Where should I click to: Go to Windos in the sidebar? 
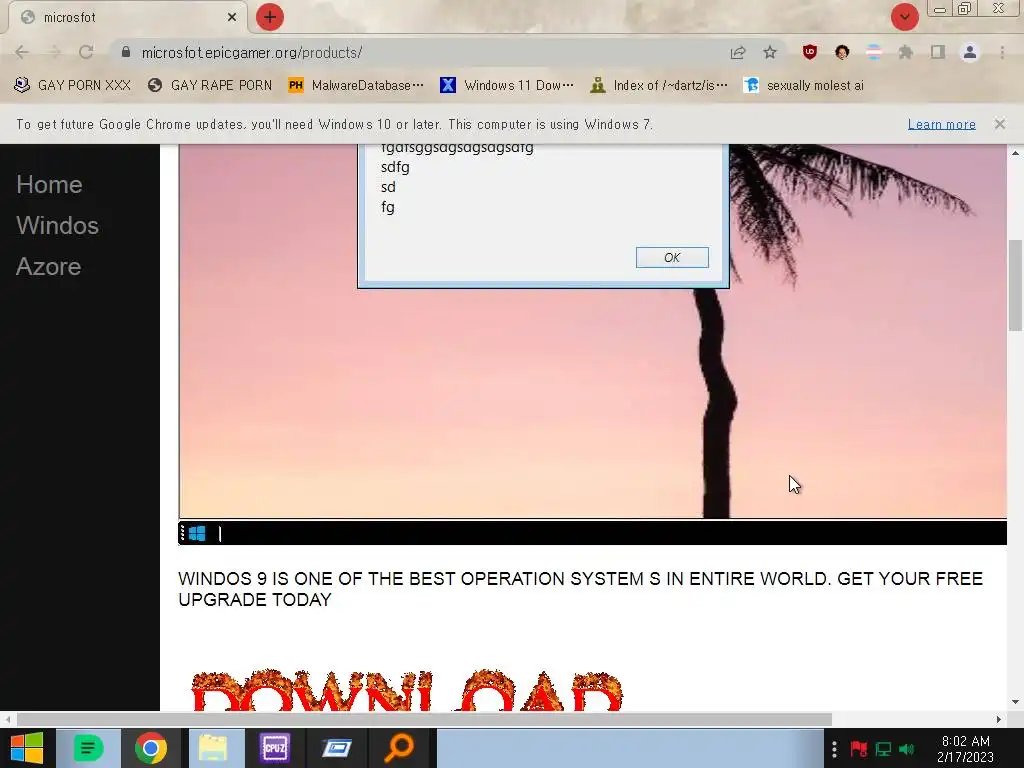(57, 225)
